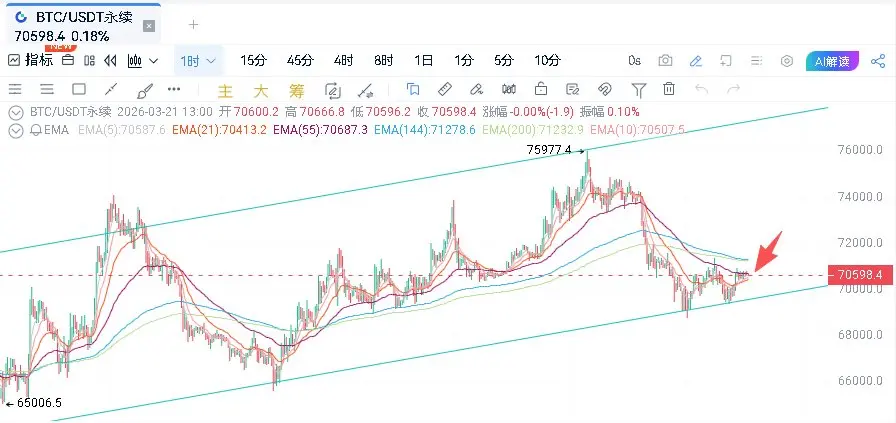Open the 指标 indicators panel
The width and height of the screenshot is (896, 423).
(x=31, y=60)
